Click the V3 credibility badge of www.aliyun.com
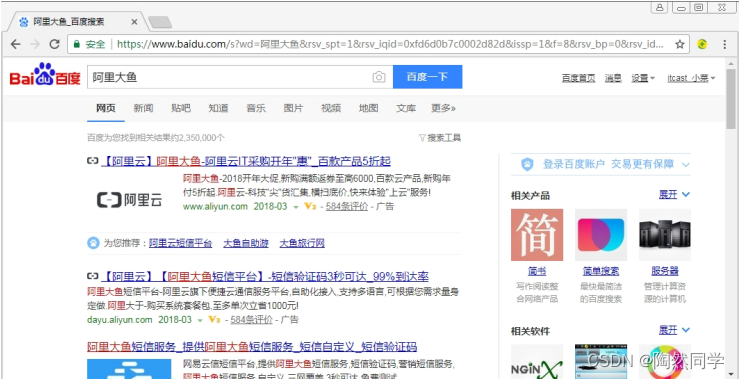The width and height of the screenshot is (740, 379). 310,206
